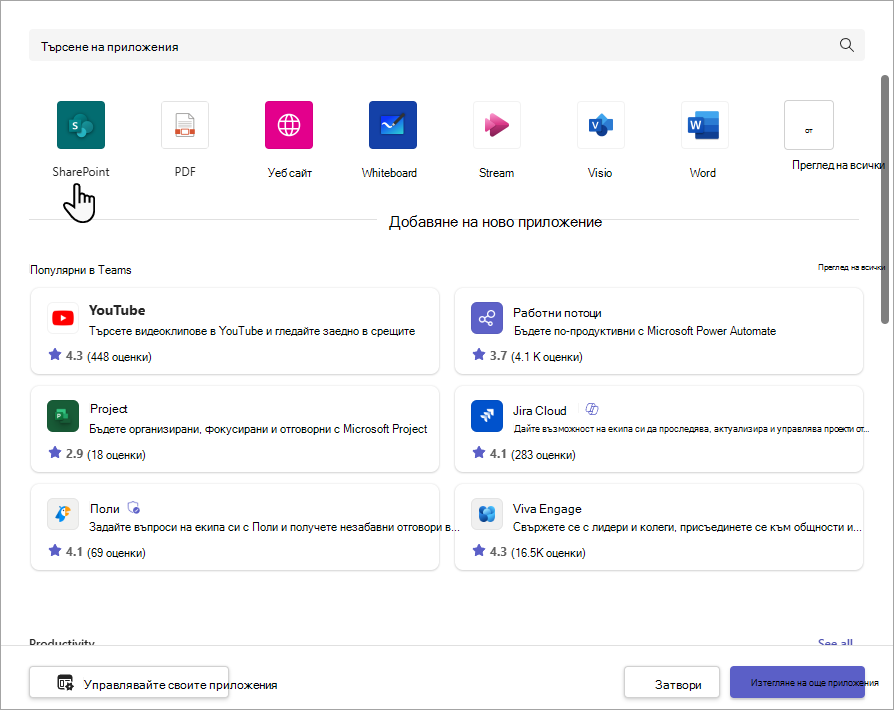894x710 pixels.
Task: Select the PDF app icon
Action: pos(185,125)
